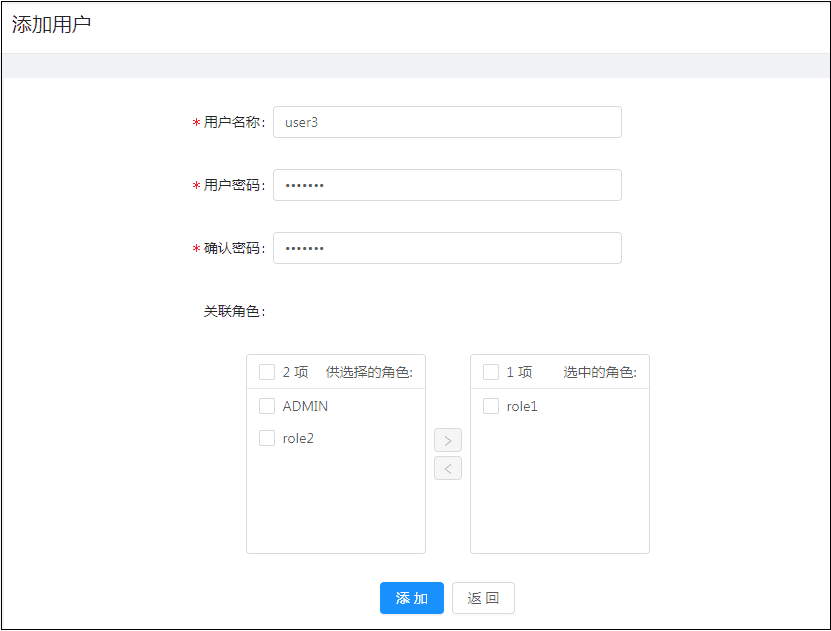Focus the 用户名称 field containing user3

pyautogui.click(x=447, y=122)
